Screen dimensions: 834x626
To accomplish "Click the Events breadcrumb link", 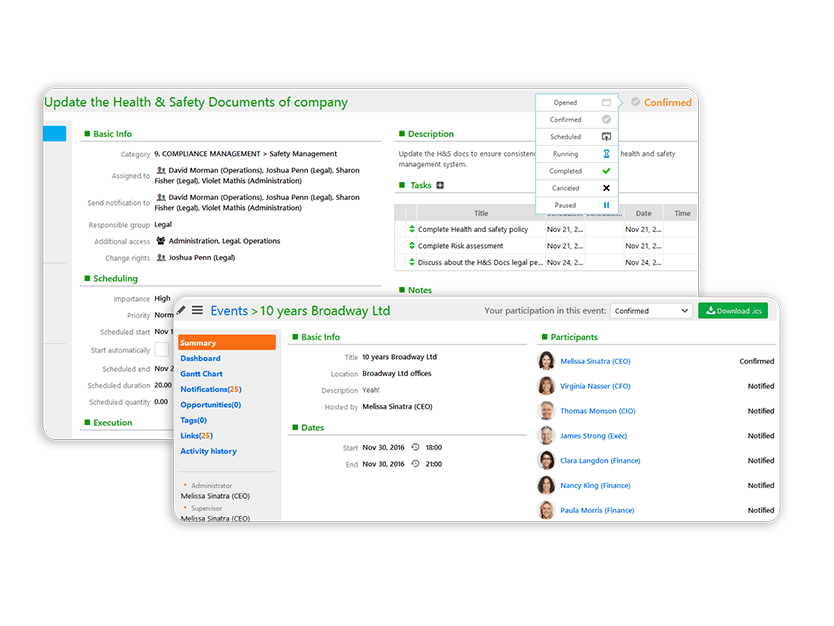I will [229, 311].
